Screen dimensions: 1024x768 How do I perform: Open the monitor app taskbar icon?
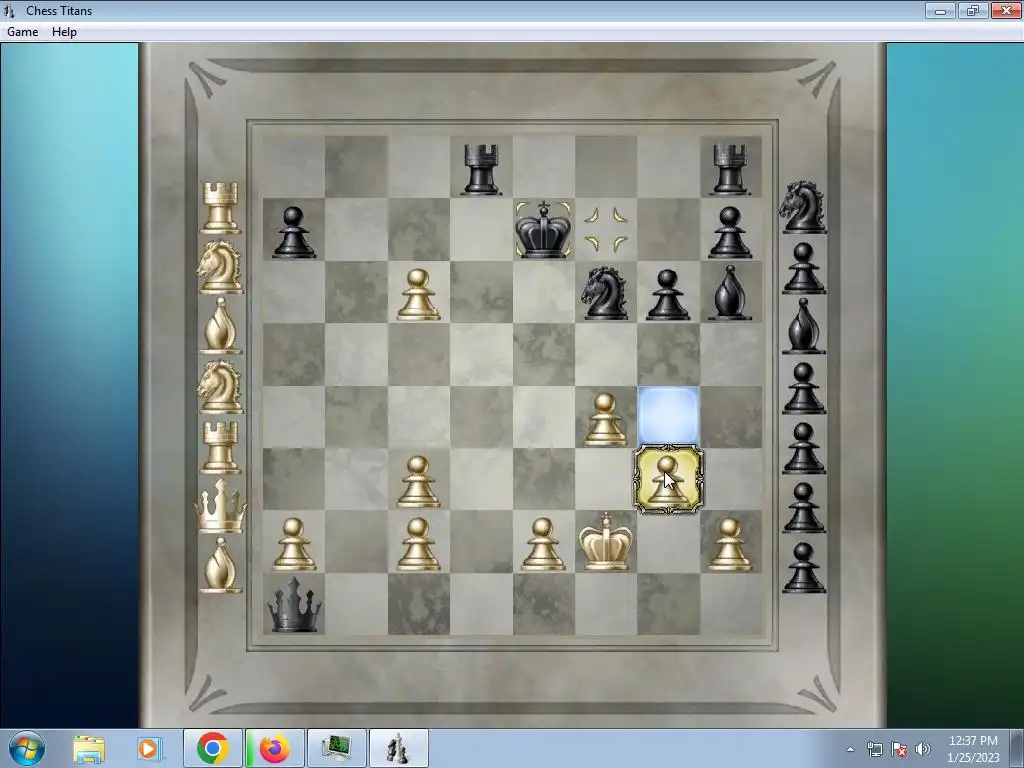[336, 748]
